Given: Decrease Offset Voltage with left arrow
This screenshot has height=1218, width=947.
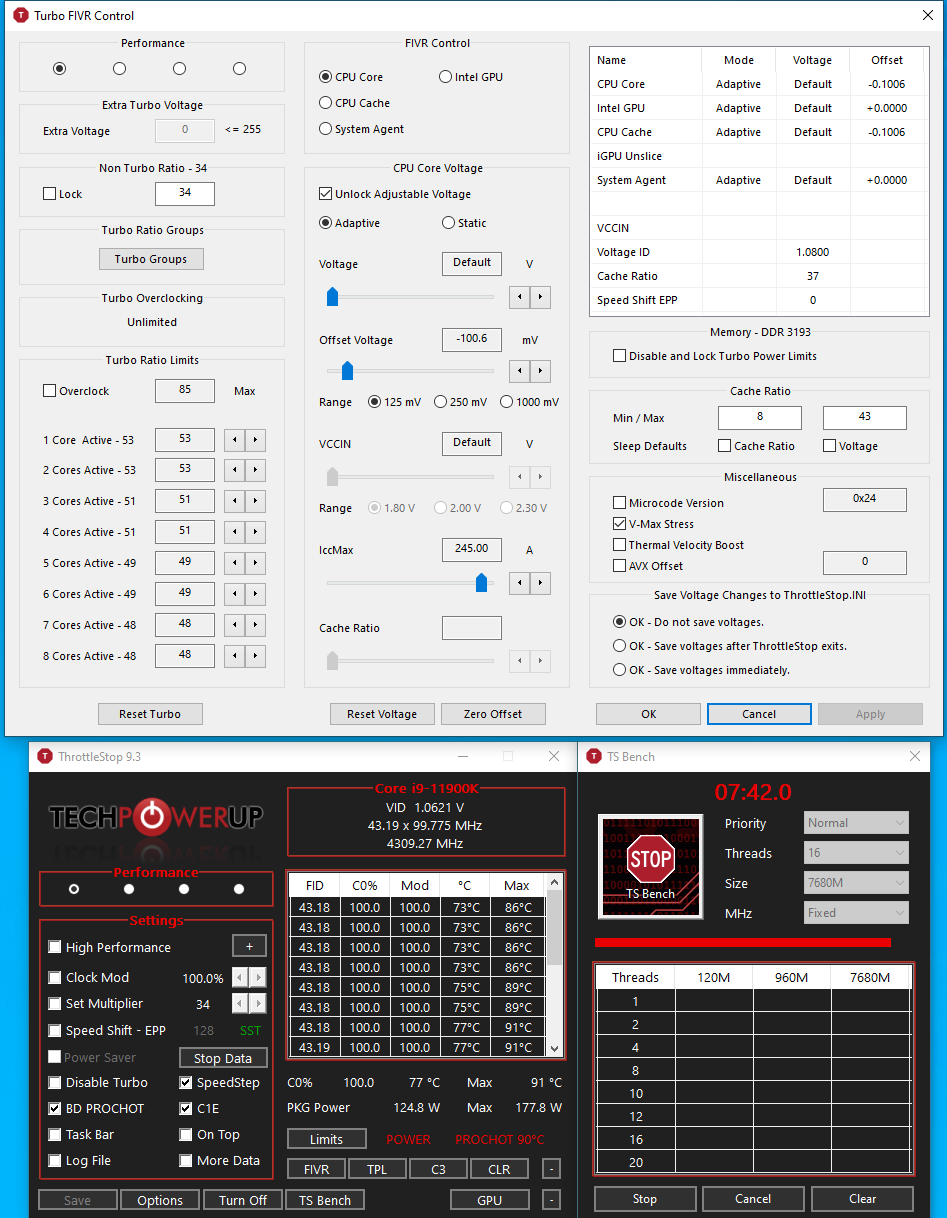Looking at the screenshot, I should (519, 371).
